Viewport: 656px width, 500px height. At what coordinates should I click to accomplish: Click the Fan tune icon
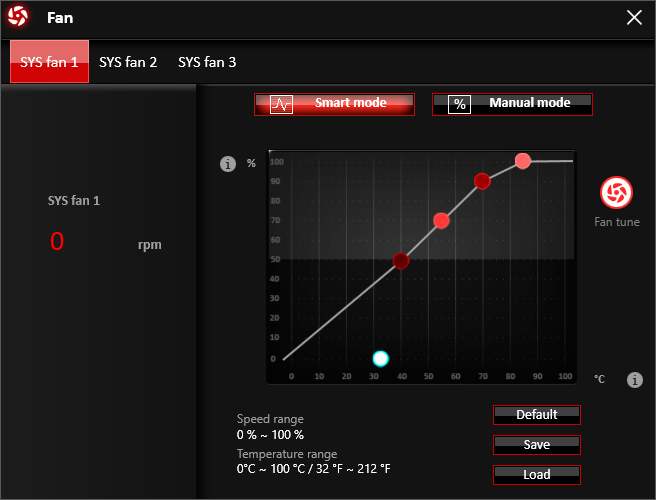coord(616,192)
